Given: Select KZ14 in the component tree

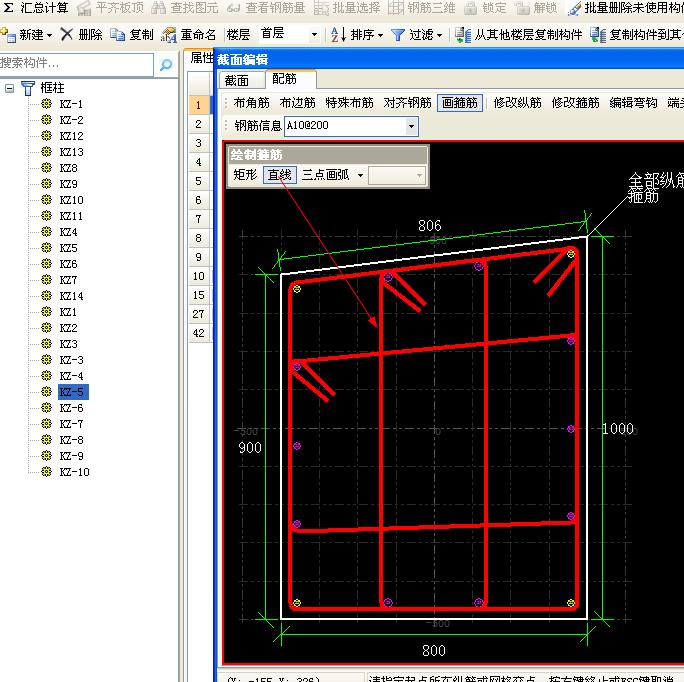Looking at the screenshot, I should (x=71, y=296).
